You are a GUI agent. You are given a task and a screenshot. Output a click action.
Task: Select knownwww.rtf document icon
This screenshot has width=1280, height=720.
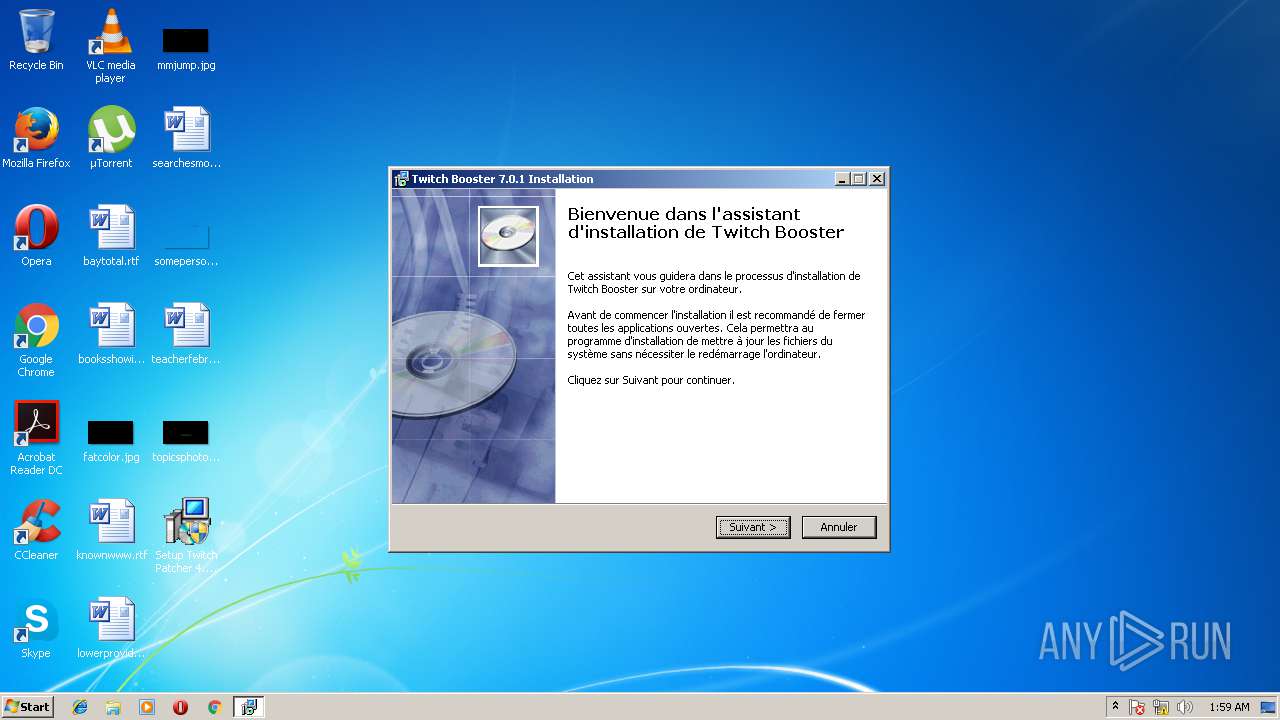click(111, 530)
